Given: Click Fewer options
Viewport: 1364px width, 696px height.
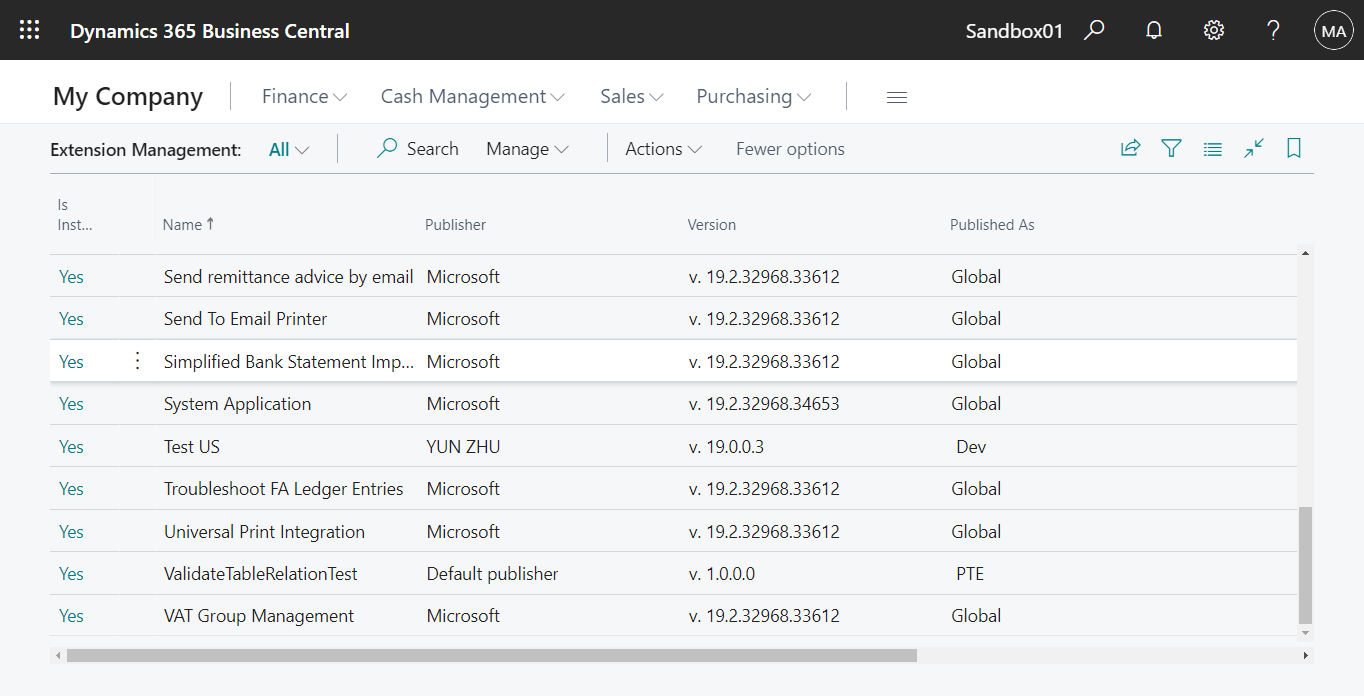Looking at the screenshot, I should tap(789, 148).
